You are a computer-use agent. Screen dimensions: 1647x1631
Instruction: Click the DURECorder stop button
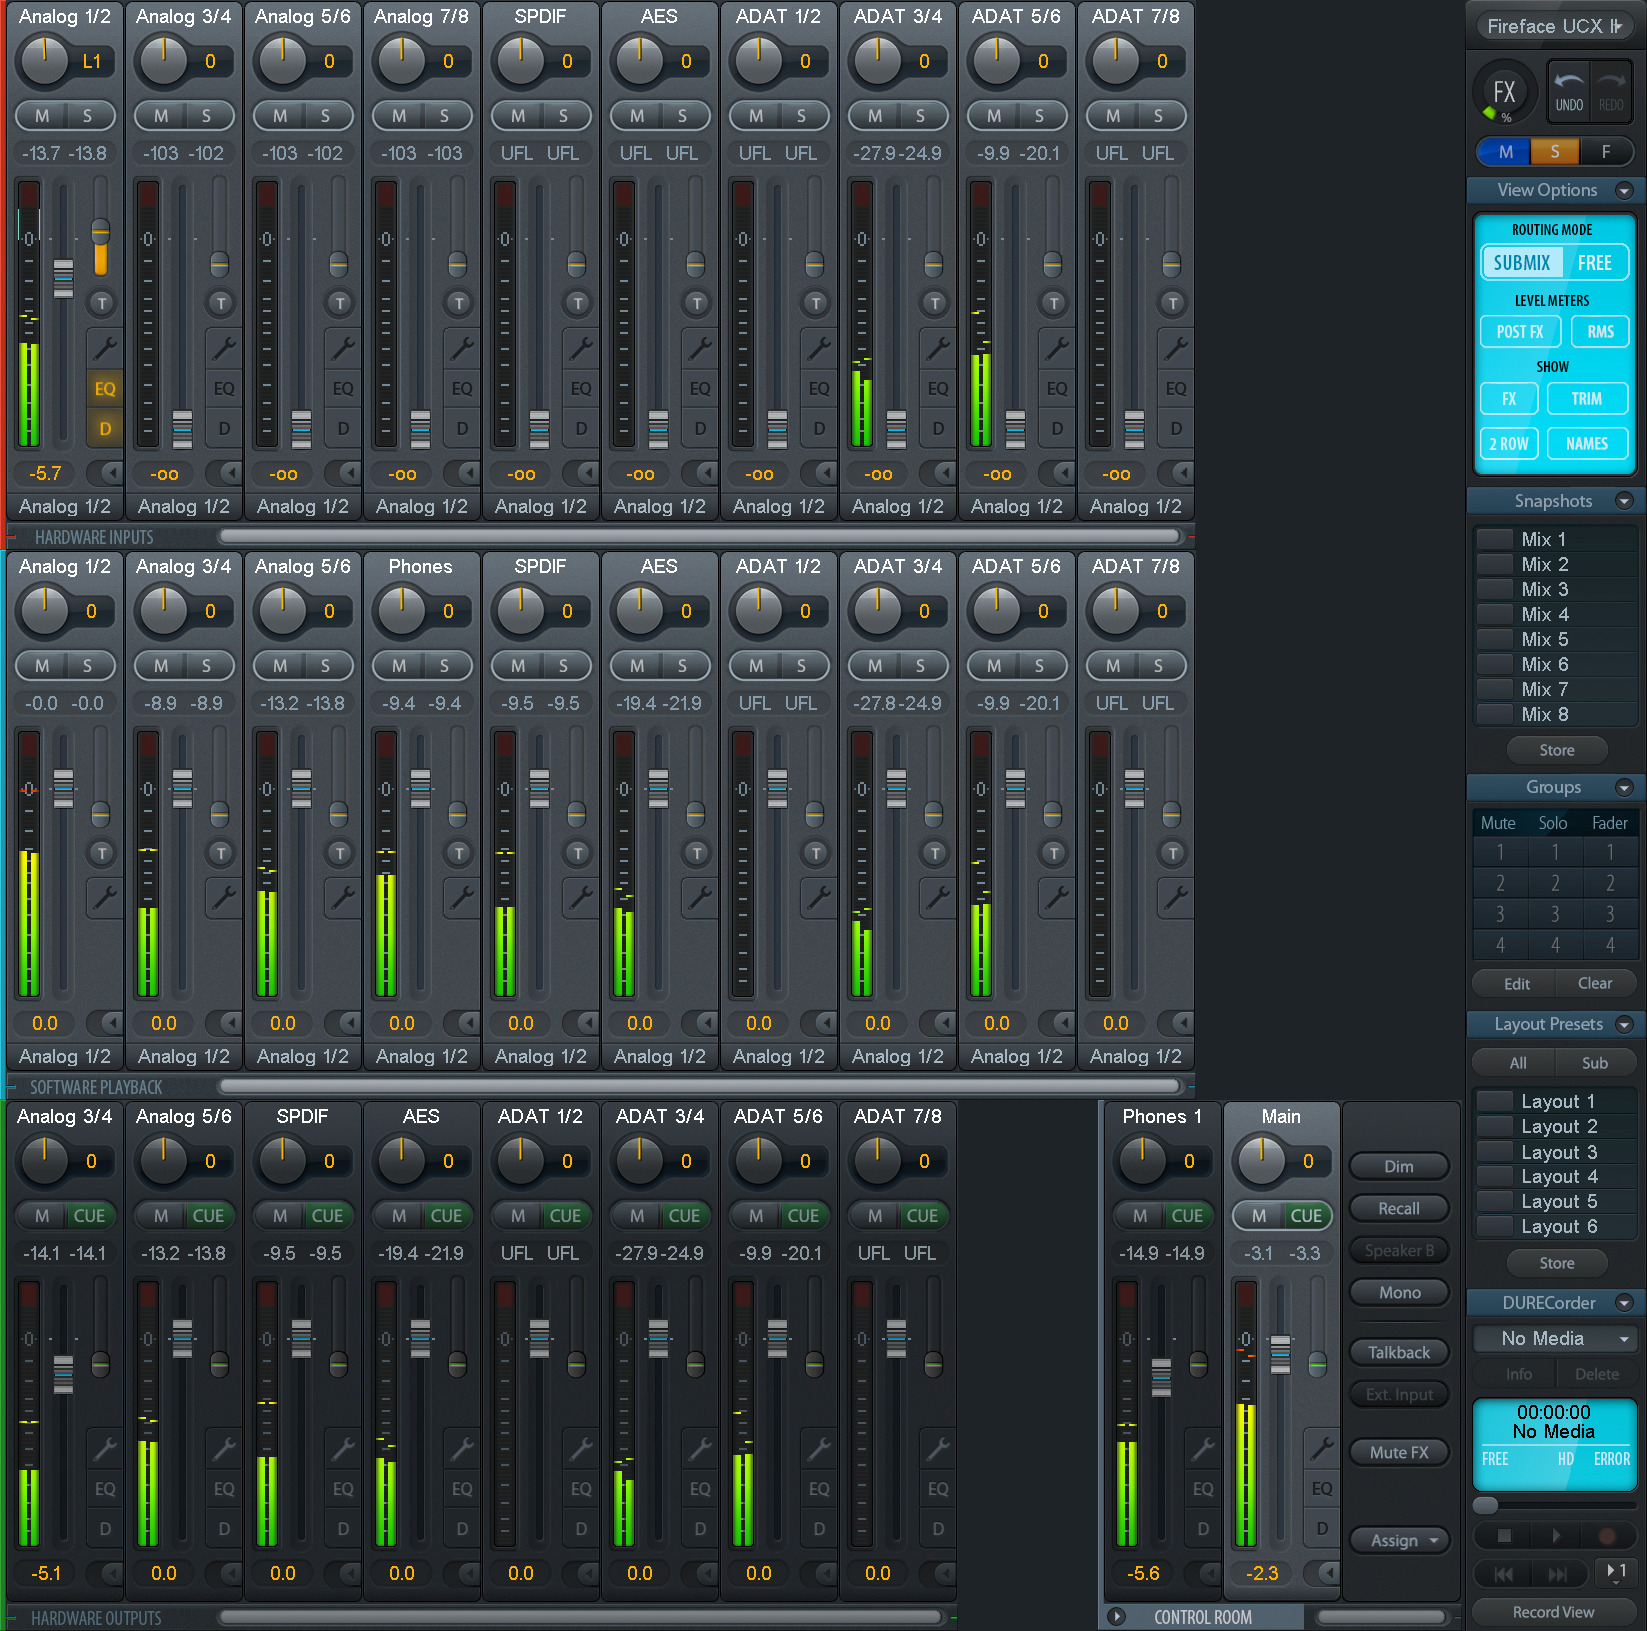tap(1504, 1535)
